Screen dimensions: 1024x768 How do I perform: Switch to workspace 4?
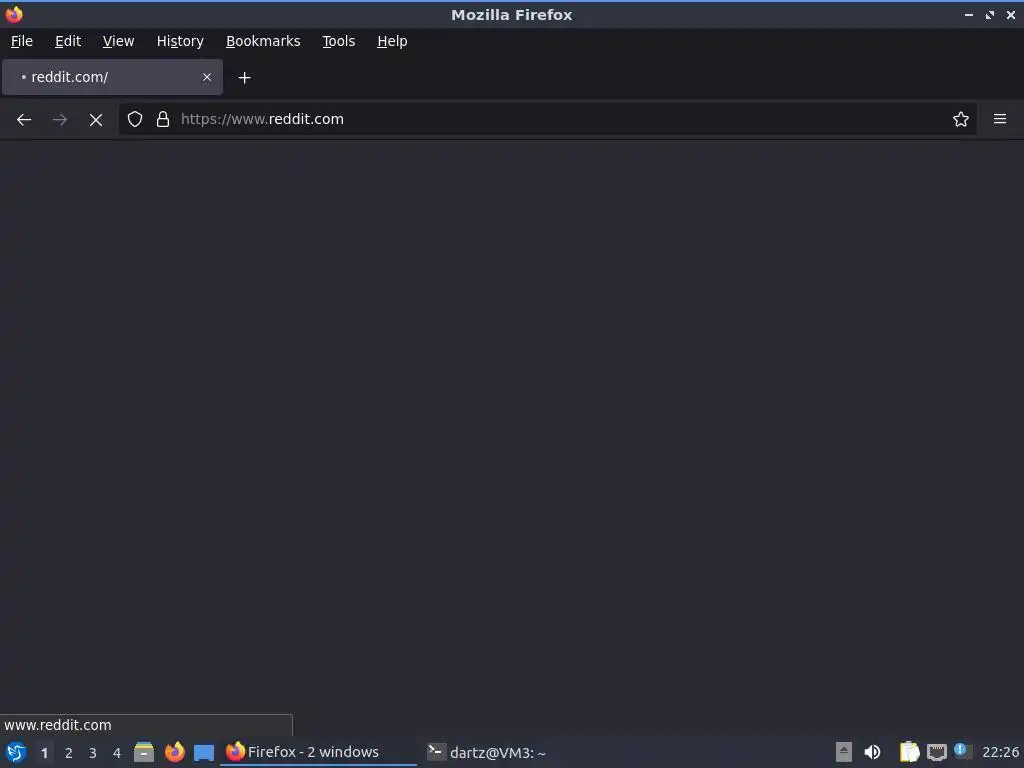[x=117, y=753]
